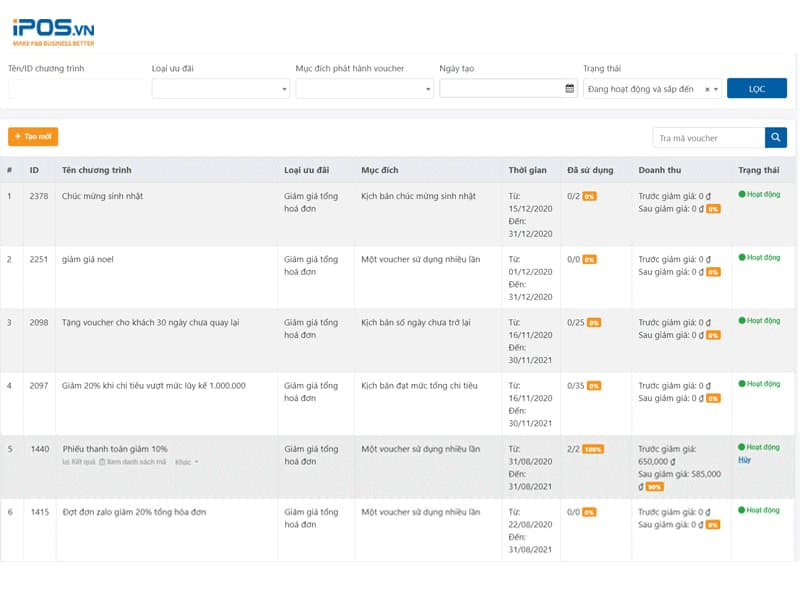
Task: Click the Doanh thu column header
Action: (659, 170)
